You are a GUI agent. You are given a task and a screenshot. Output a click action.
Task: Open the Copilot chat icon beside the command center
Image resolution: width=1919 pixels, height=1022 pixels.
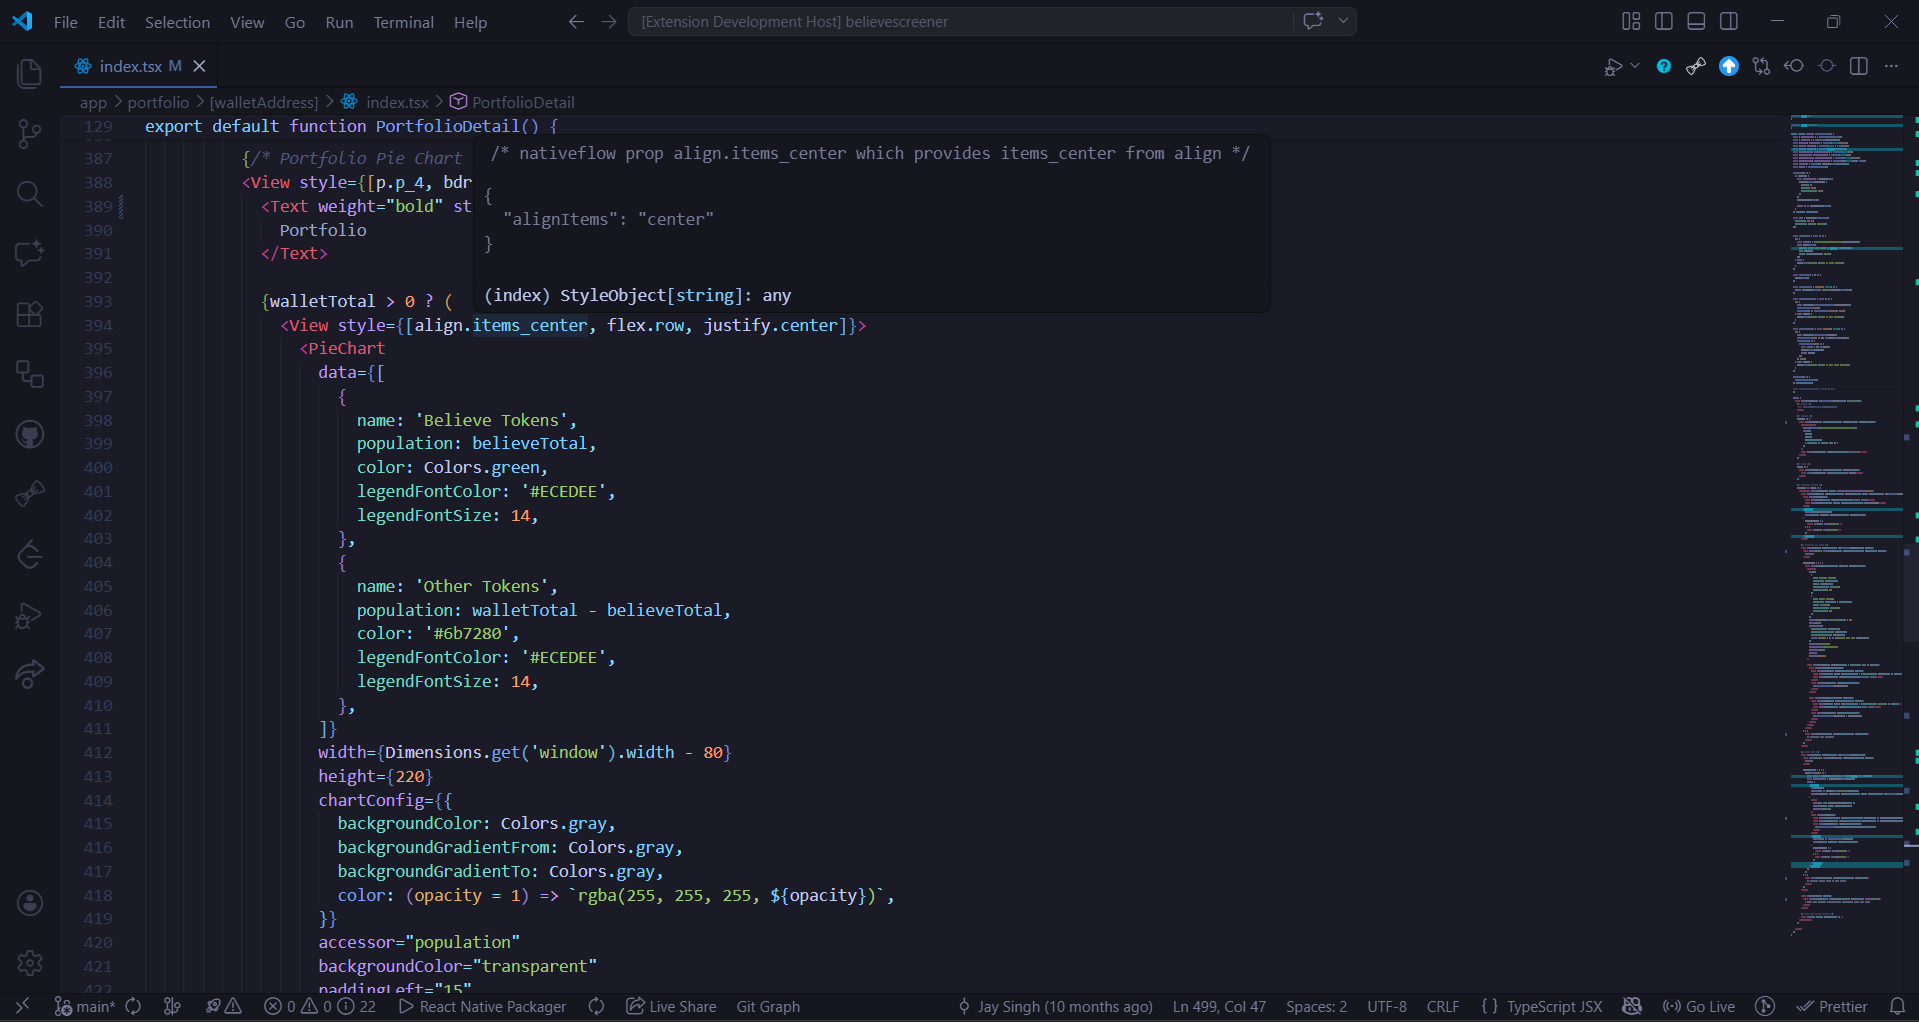(1313, 21)
